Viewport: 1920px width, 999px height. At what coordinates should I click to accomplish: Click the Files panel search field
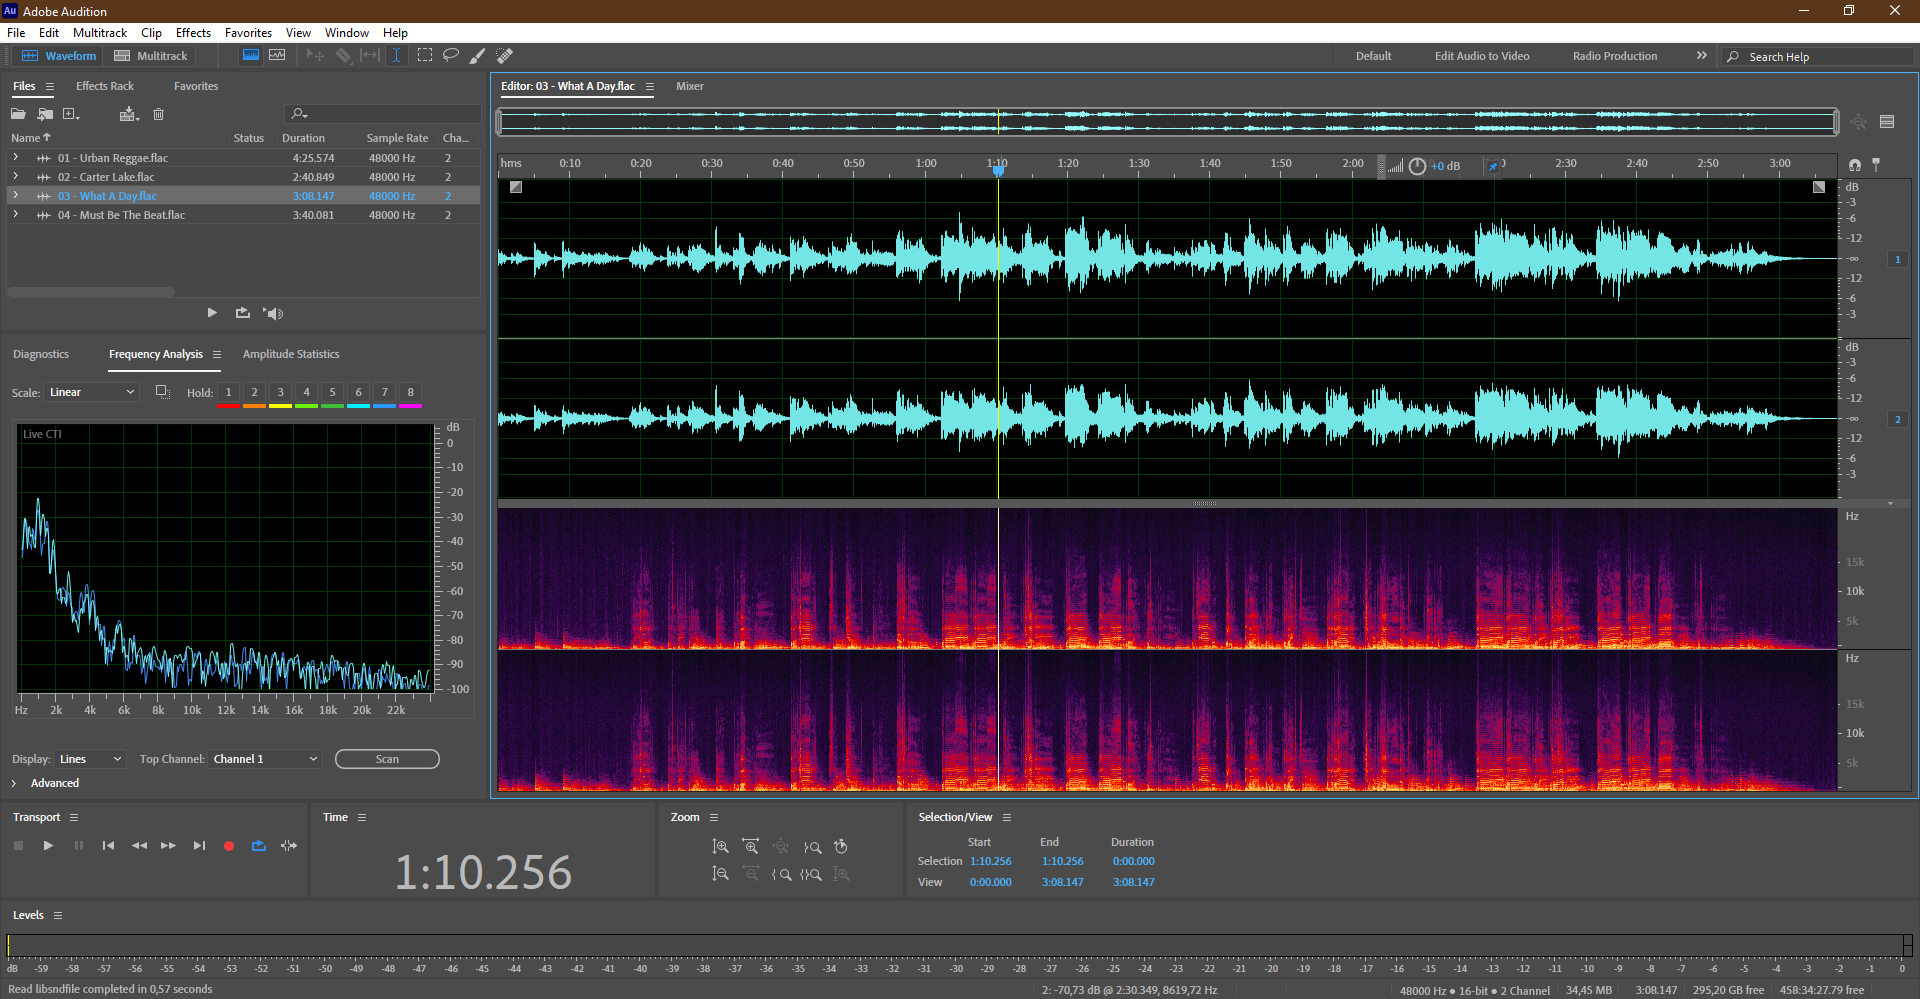383,114
